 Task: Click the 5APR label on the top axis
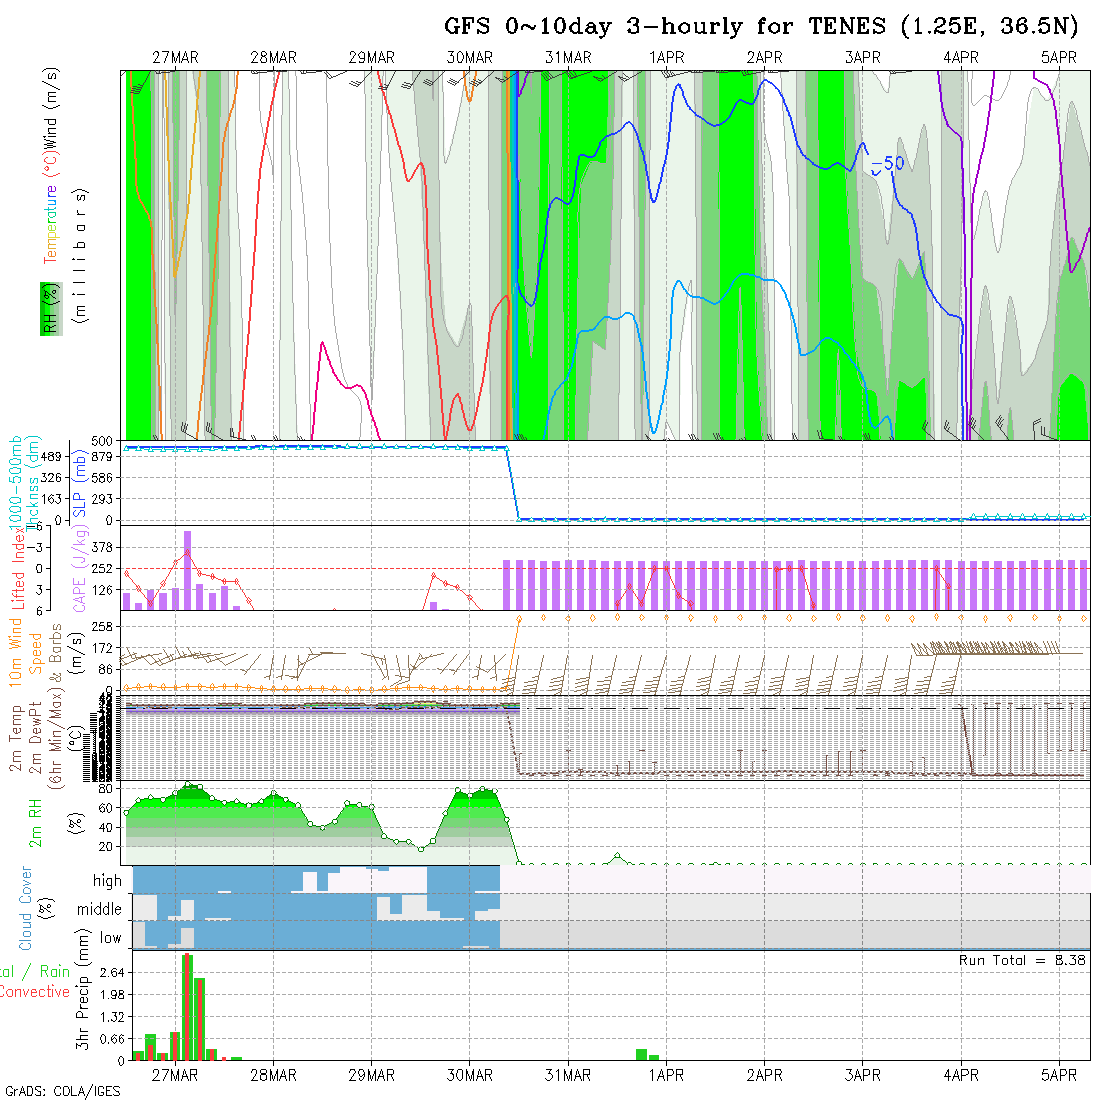pos(1059,58)
